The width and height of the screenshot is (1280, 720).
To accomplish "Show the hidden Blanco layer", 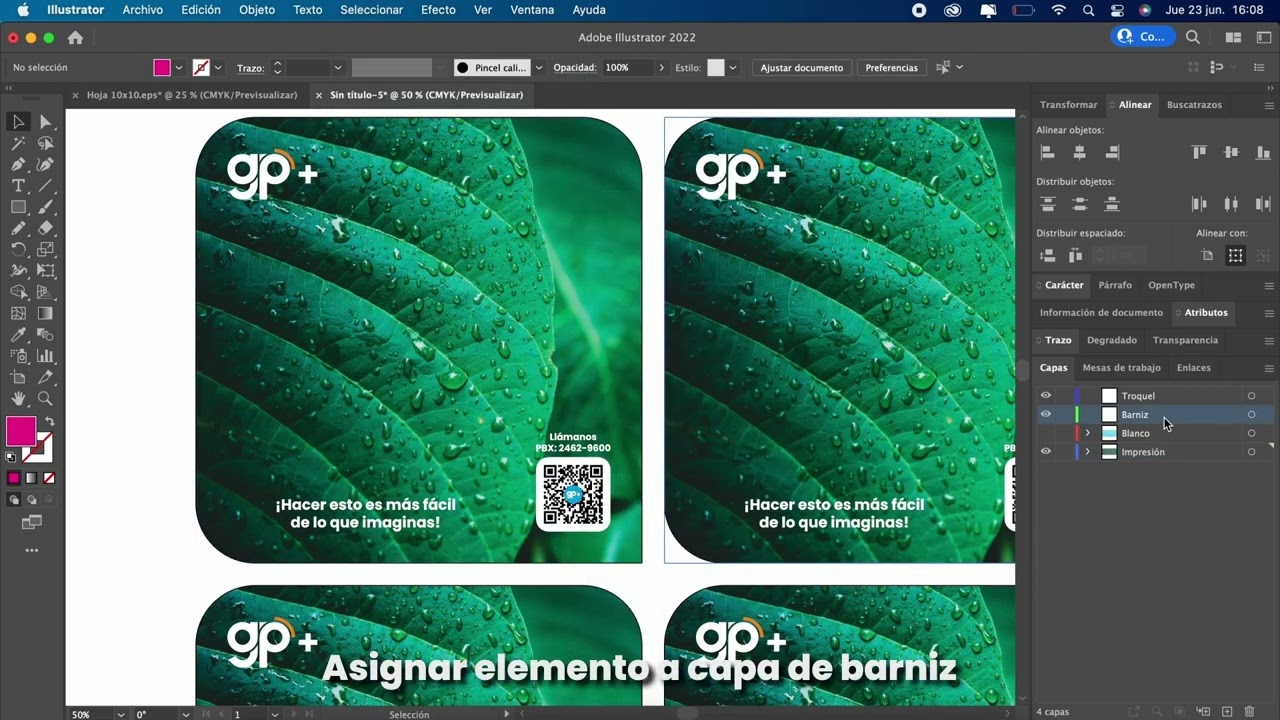I will (1046, 433).
